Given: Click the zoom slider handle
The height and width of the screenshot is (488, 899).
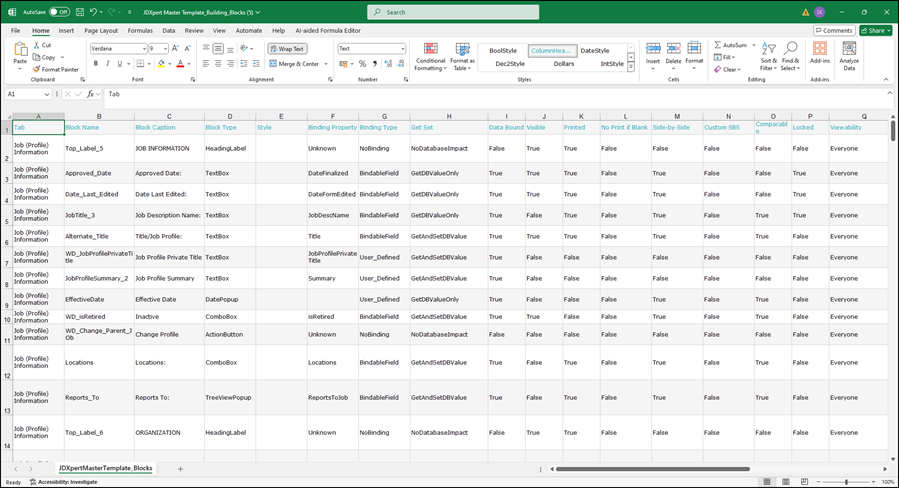Looking at the screenshot, I should pyautogui.click(x=846, y=482).
